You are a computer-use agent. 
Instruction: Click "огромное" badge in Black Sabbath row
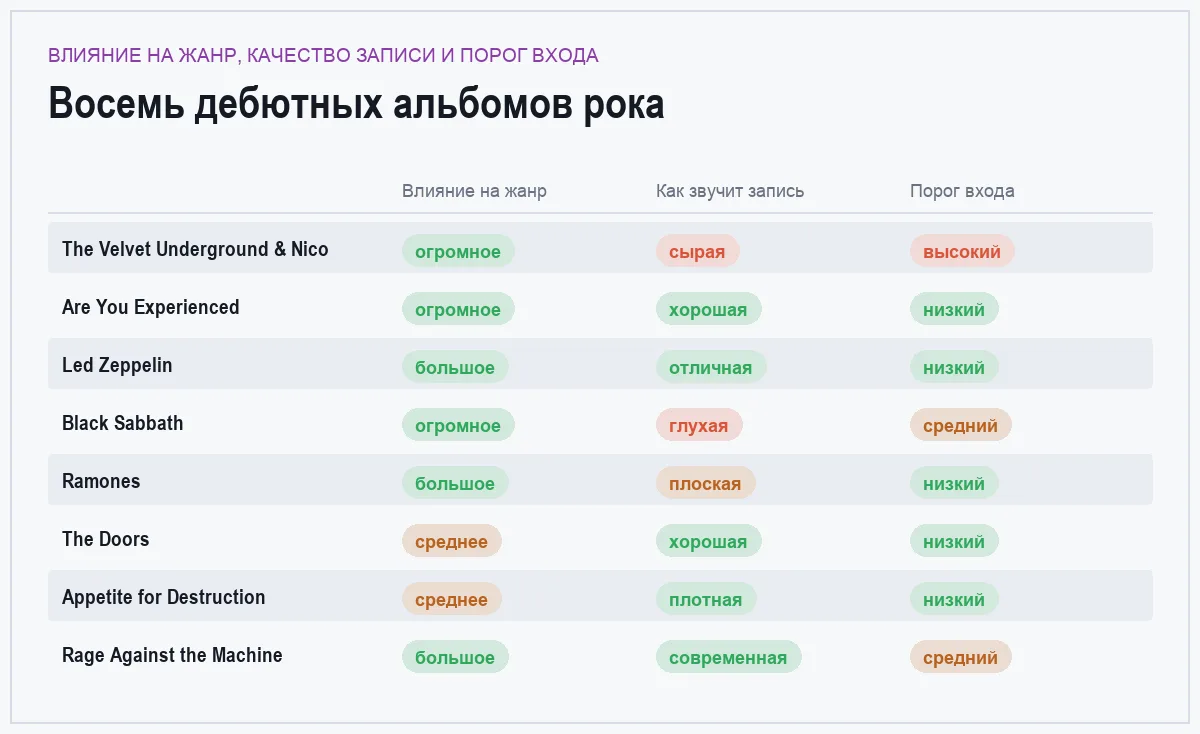point(458,425)
